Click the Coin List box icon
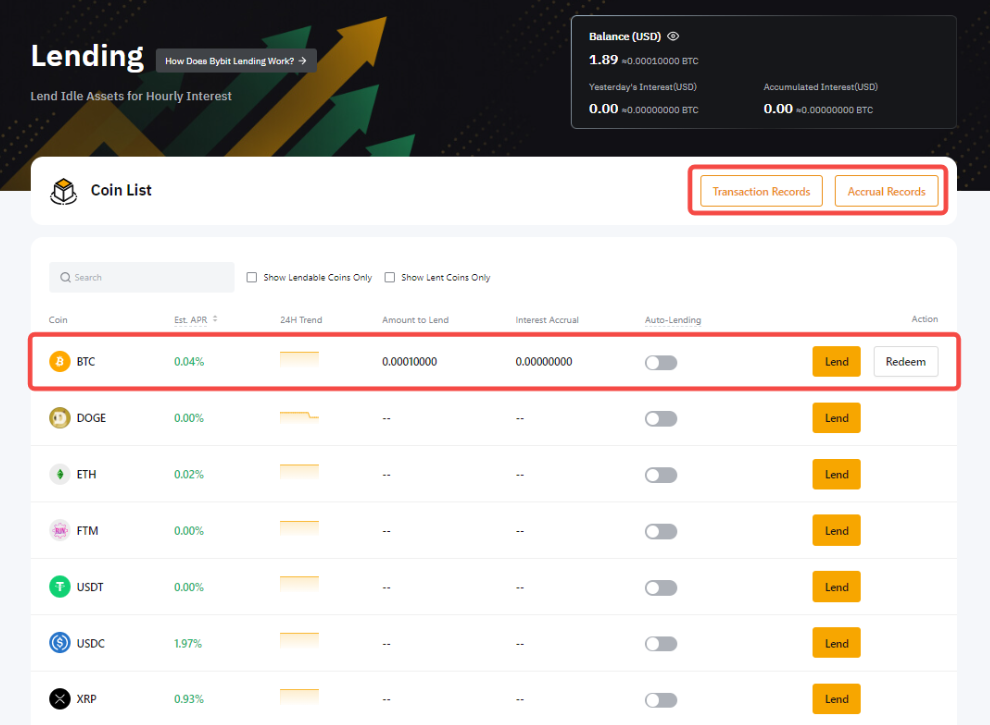 coord(64,190)
